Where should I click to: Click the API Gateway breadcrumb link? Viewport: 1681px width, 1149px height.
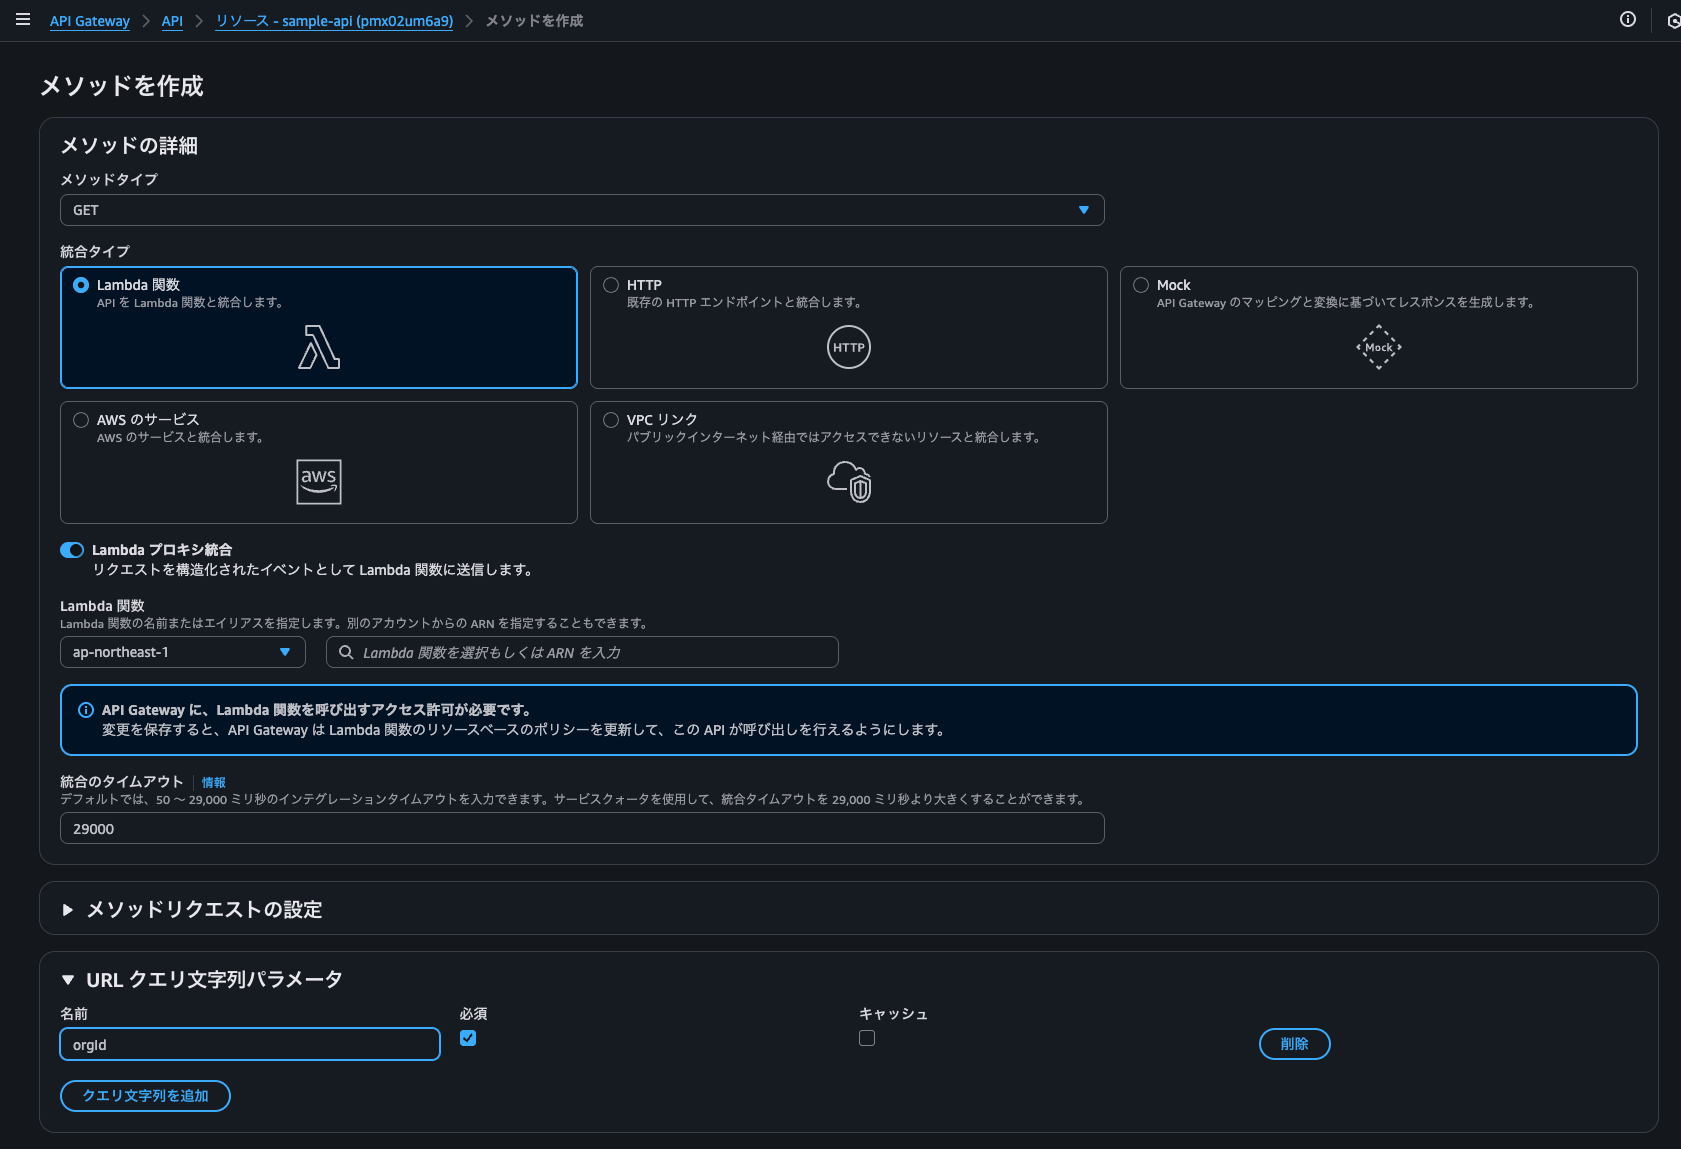click(x=89, y=20)
